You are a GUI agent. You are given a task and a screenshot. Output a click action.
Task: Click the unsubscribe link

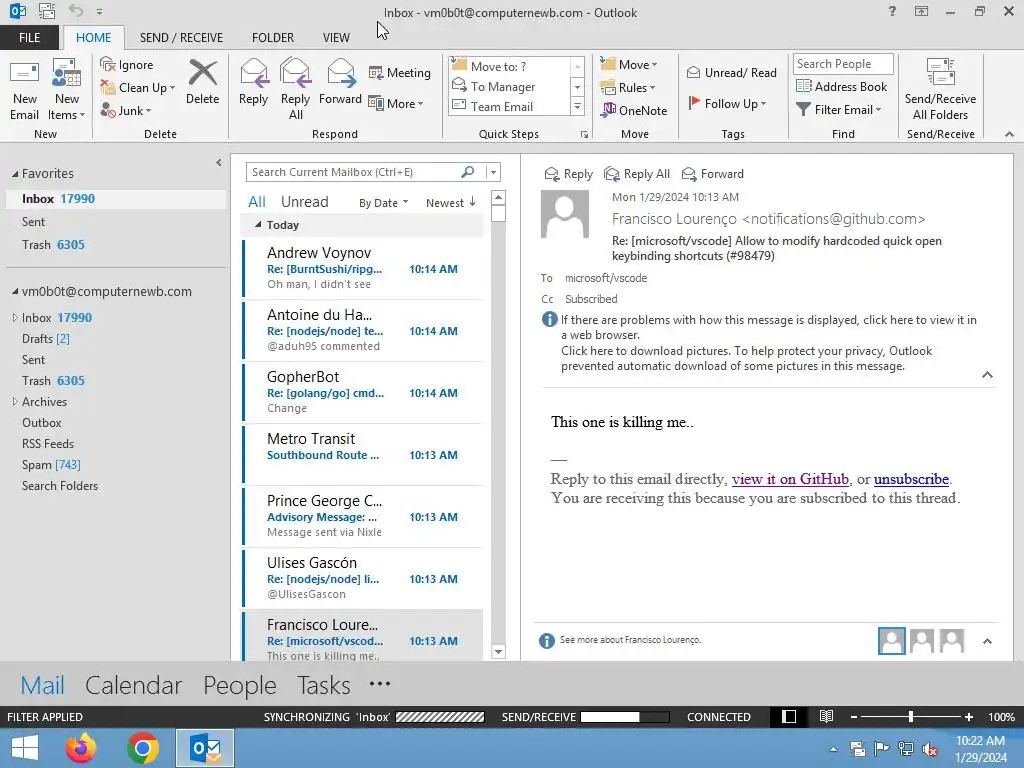911,479
